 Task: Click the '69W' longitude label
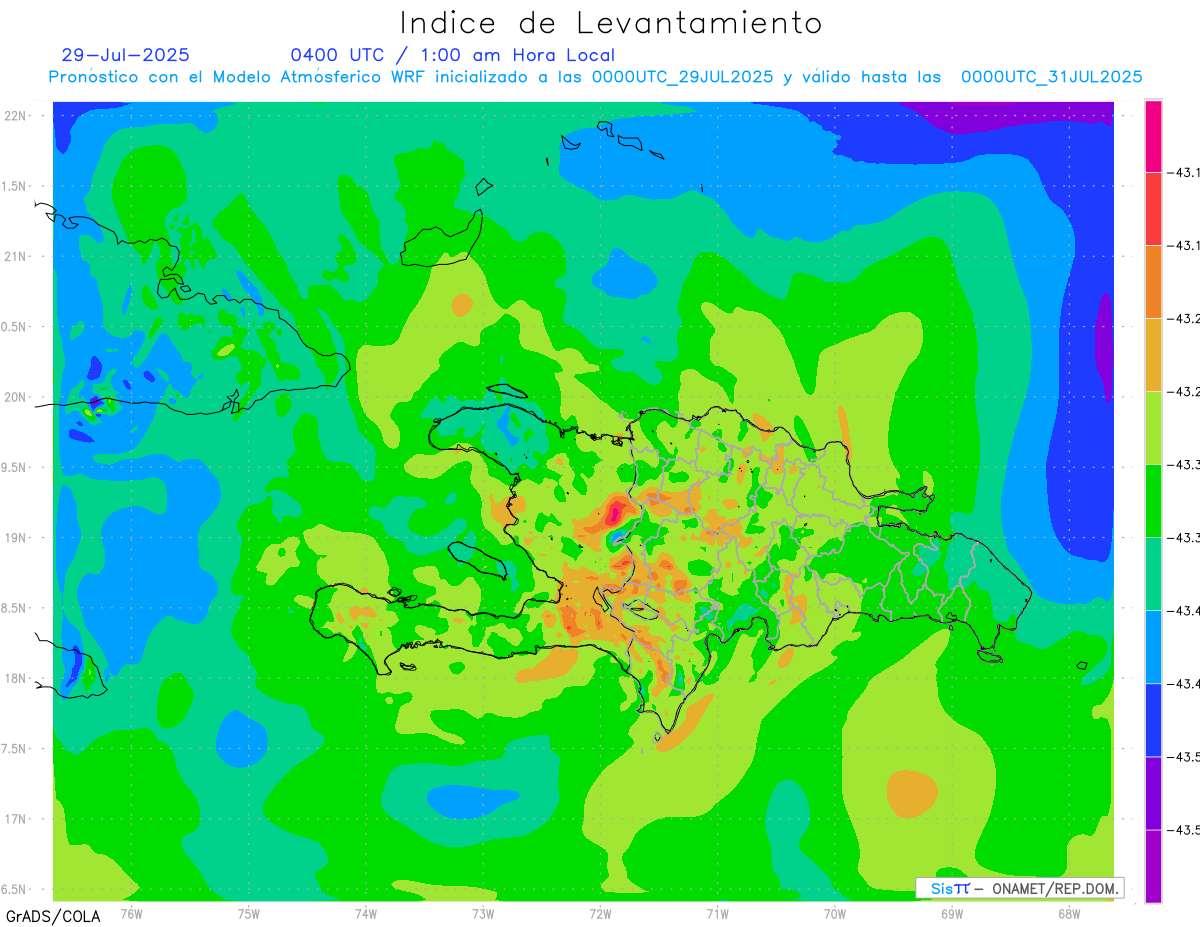952,913
